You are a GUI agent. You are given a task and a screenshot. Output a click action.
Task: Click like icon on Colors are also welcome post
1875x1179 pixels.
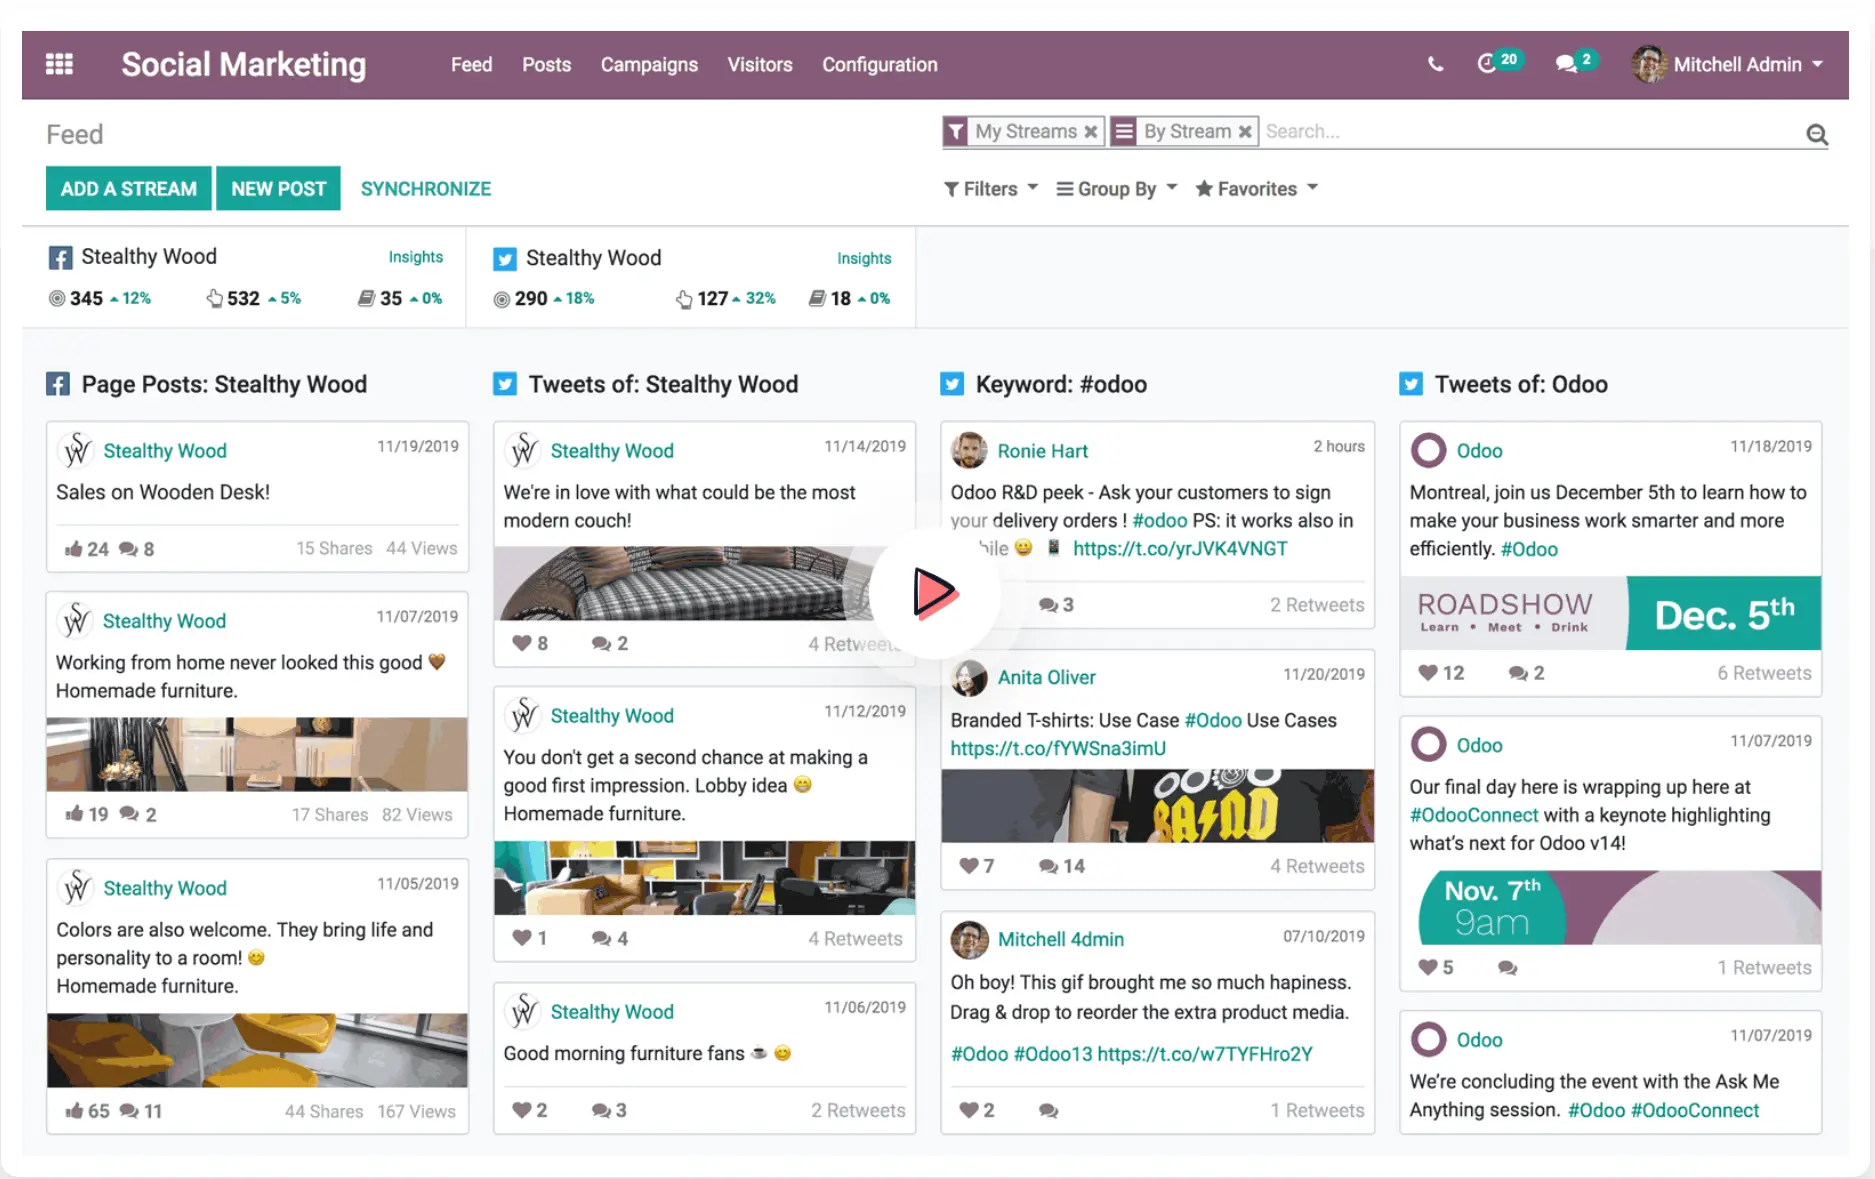73,1111
